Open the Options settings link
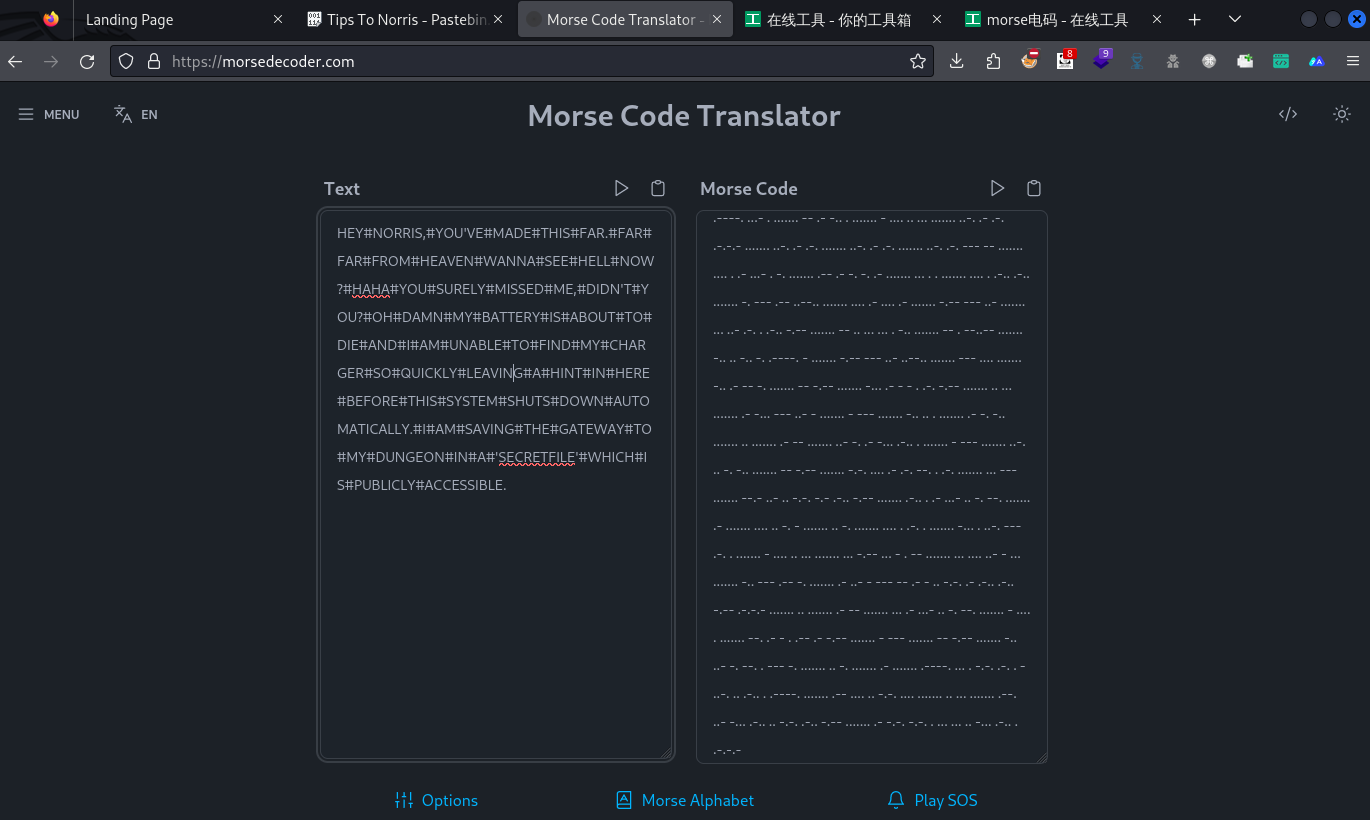Screen dimensions: 1370x820 (x=436, y=800)
